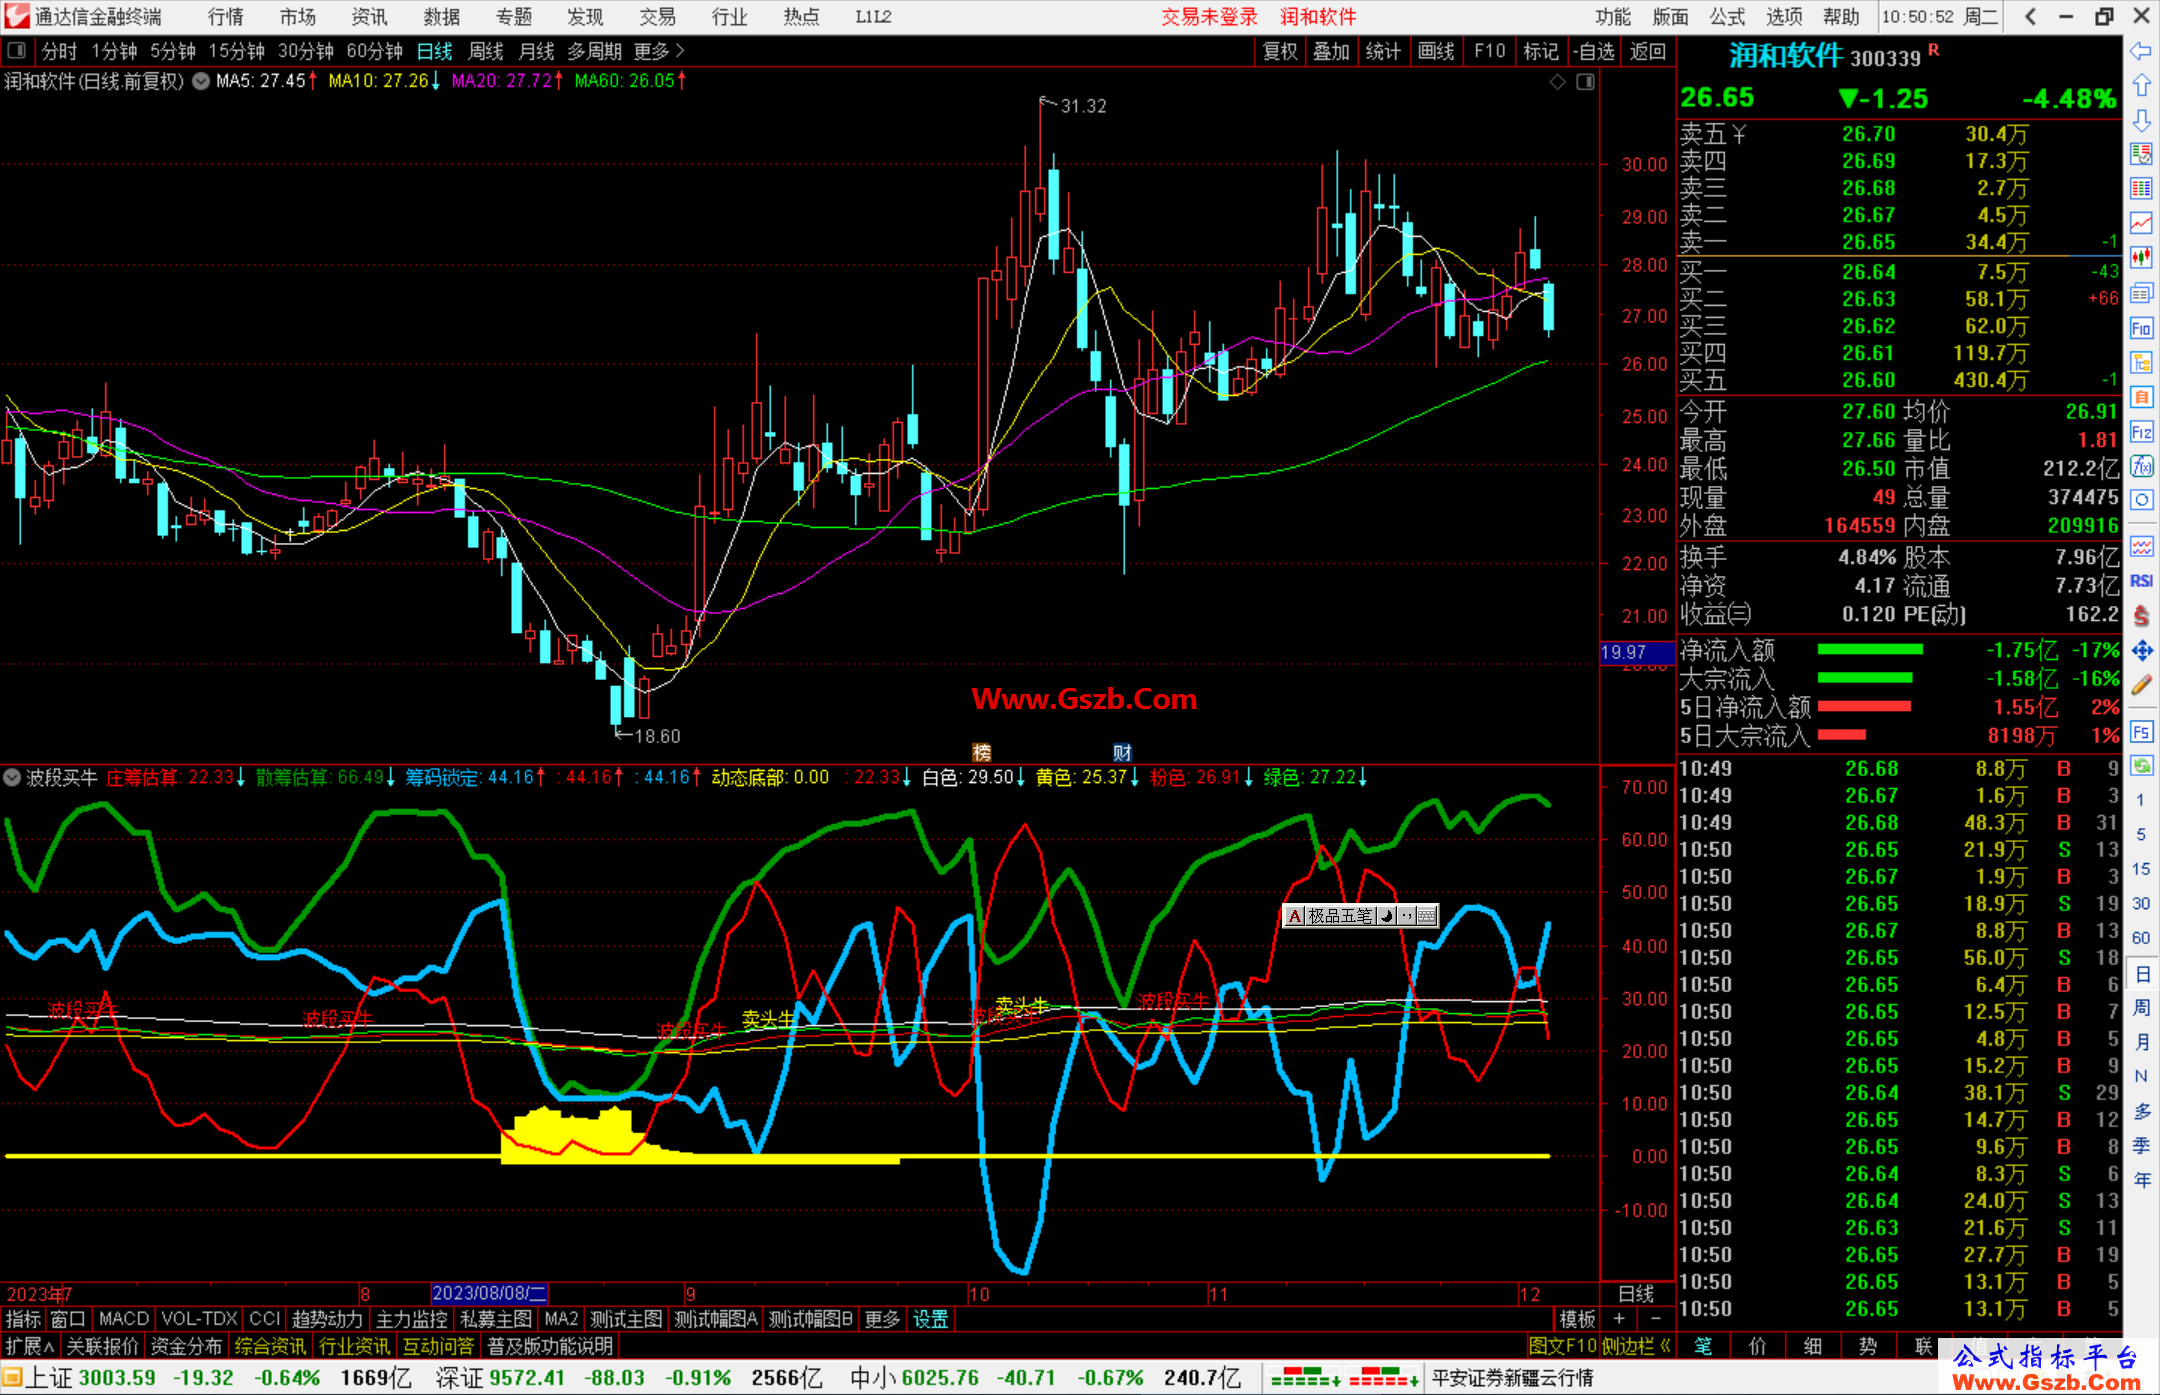2160x1395 pixels.
Task: Click the FS icon in right sidebar
Action: [2141, 731]
